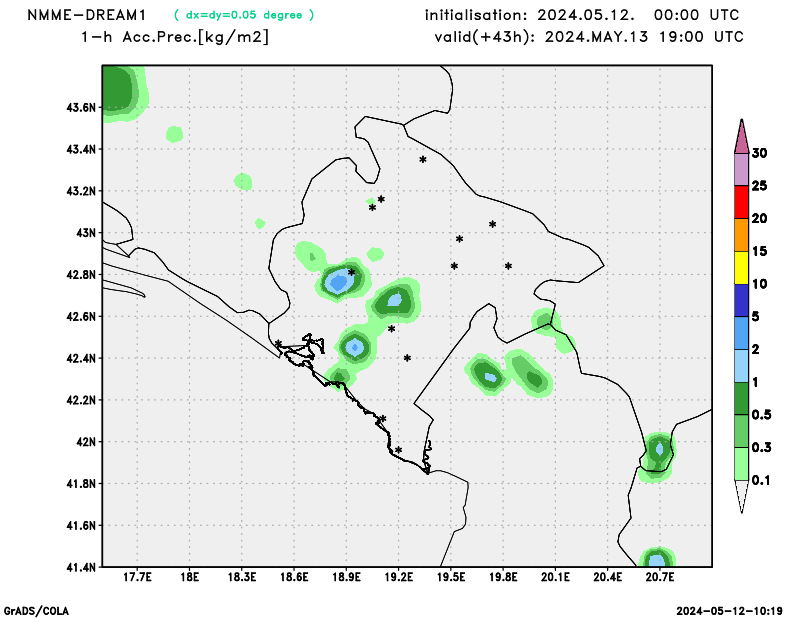Click the 17.7E longitude label
This screenshot has height=618, width=800.
(x=137, y=577)
